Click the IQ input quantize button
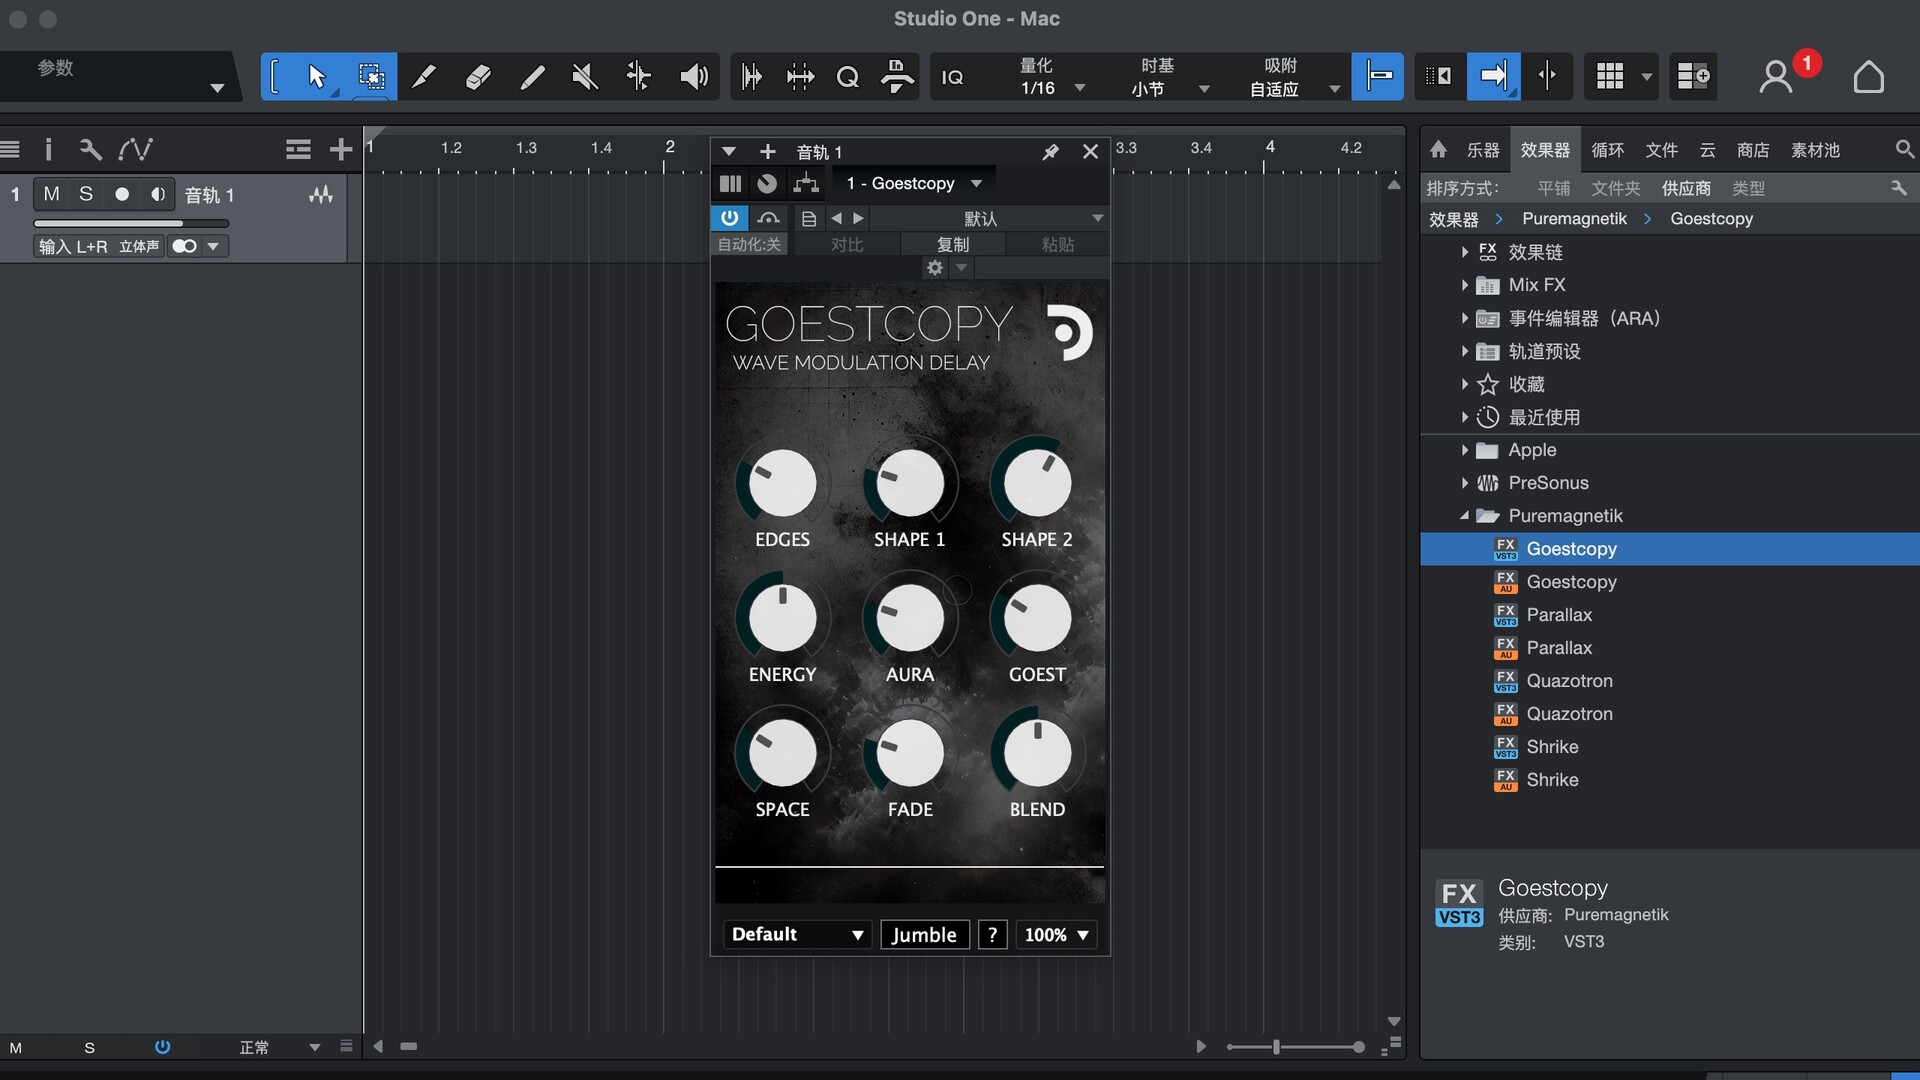The width and height of the screenshot is (1920, 1080). 953,77
